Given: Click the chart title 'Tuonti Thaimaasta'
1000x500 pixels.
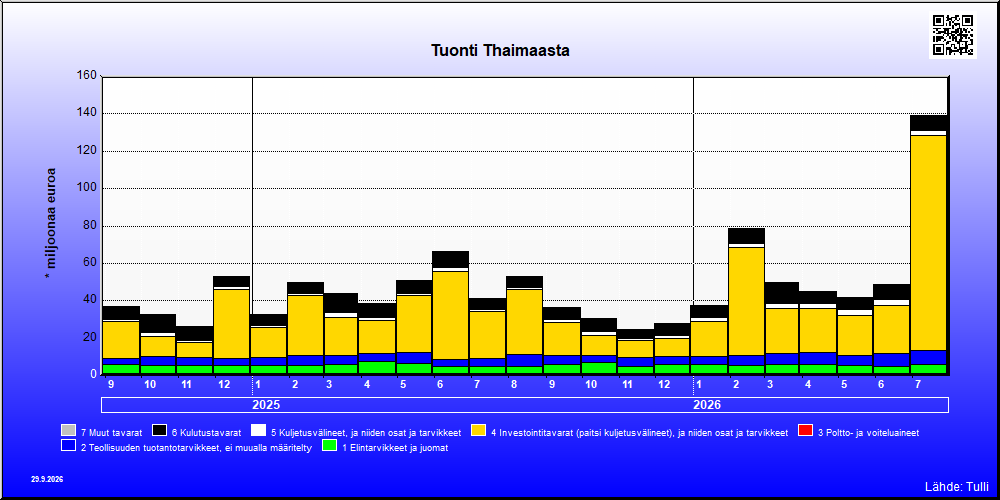Looking at the screenshot, I should pyautogui.click(x=500, y=50).
